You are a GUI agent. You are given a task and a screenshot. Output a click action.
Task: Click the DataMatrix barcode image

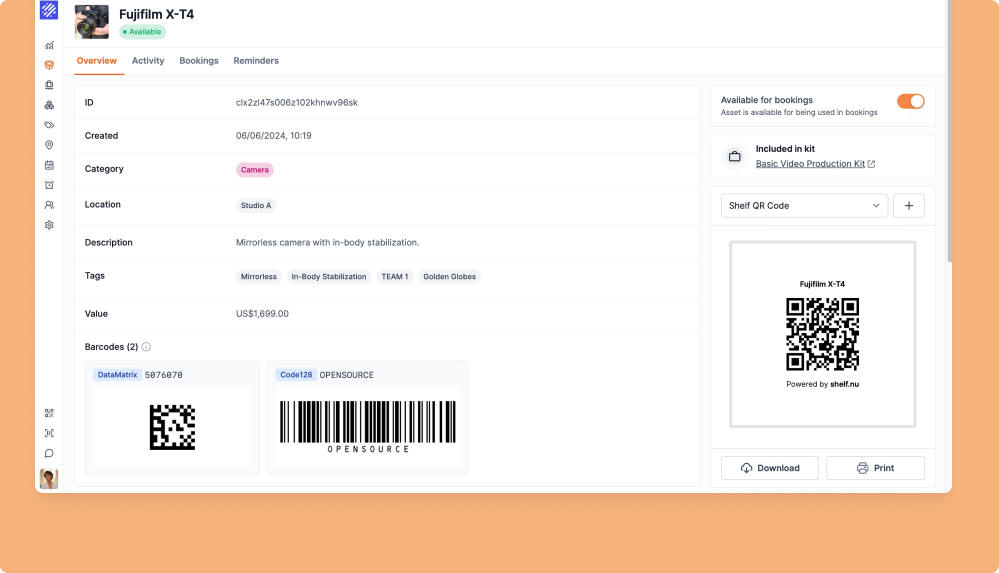(172, 427)
